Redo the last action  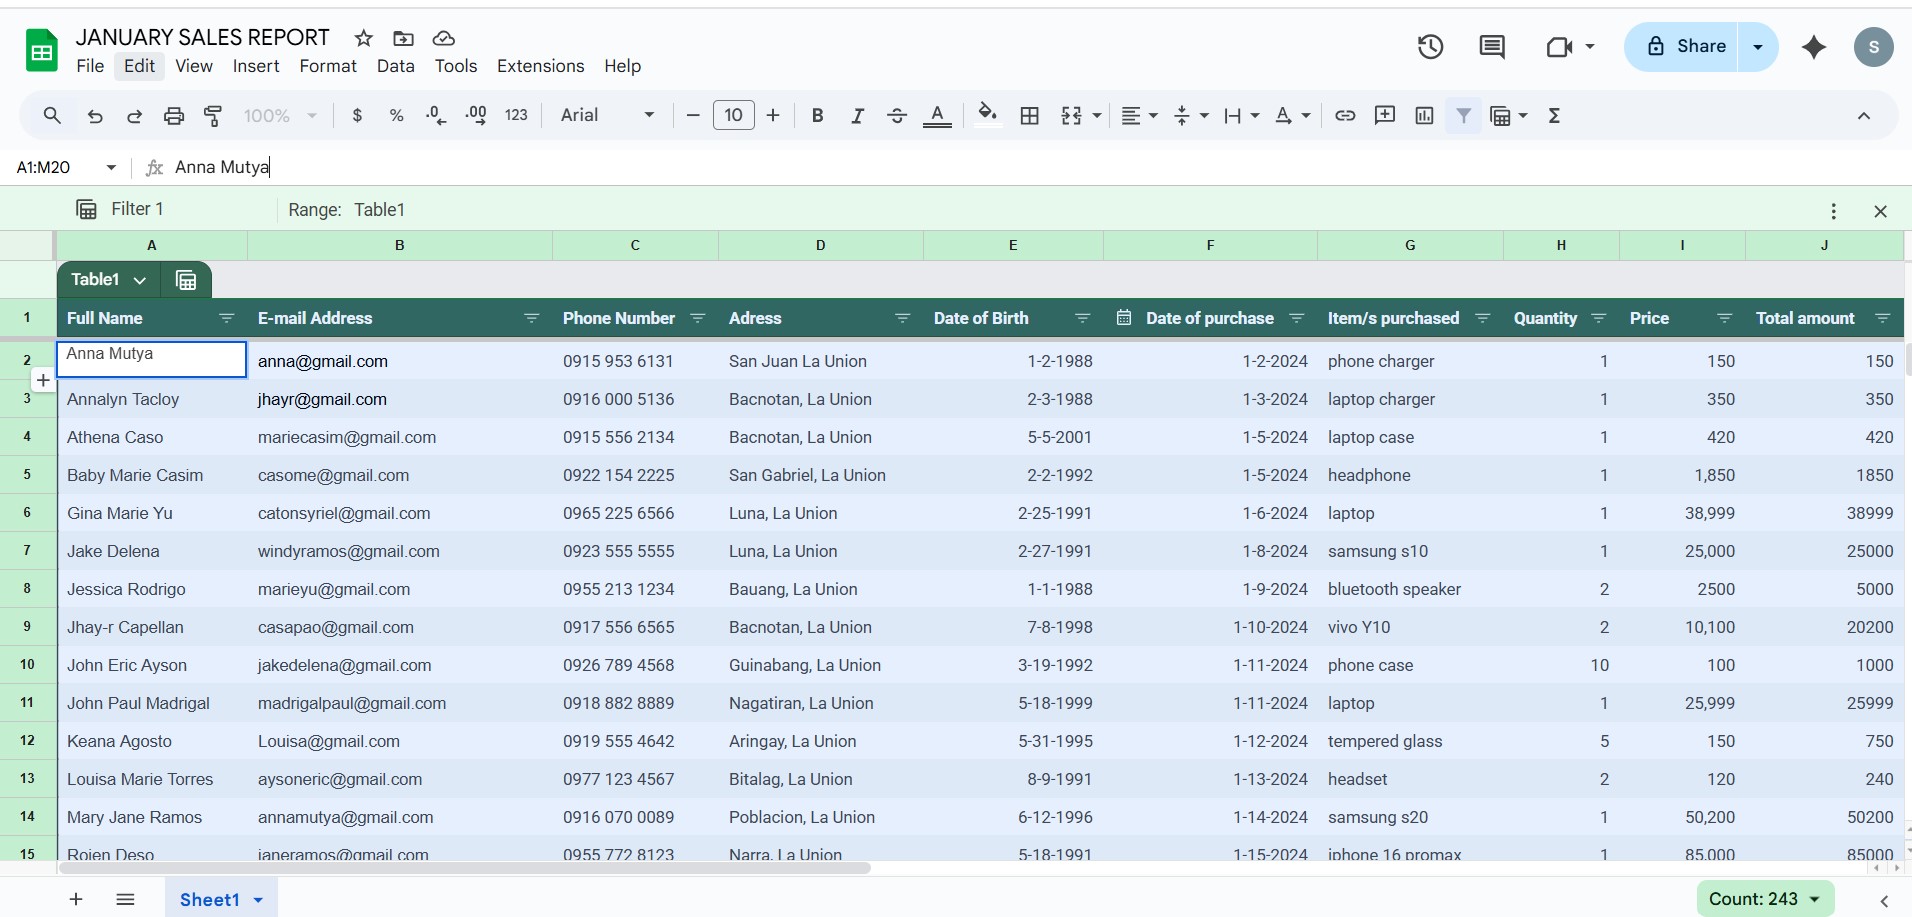coord(134,116)
